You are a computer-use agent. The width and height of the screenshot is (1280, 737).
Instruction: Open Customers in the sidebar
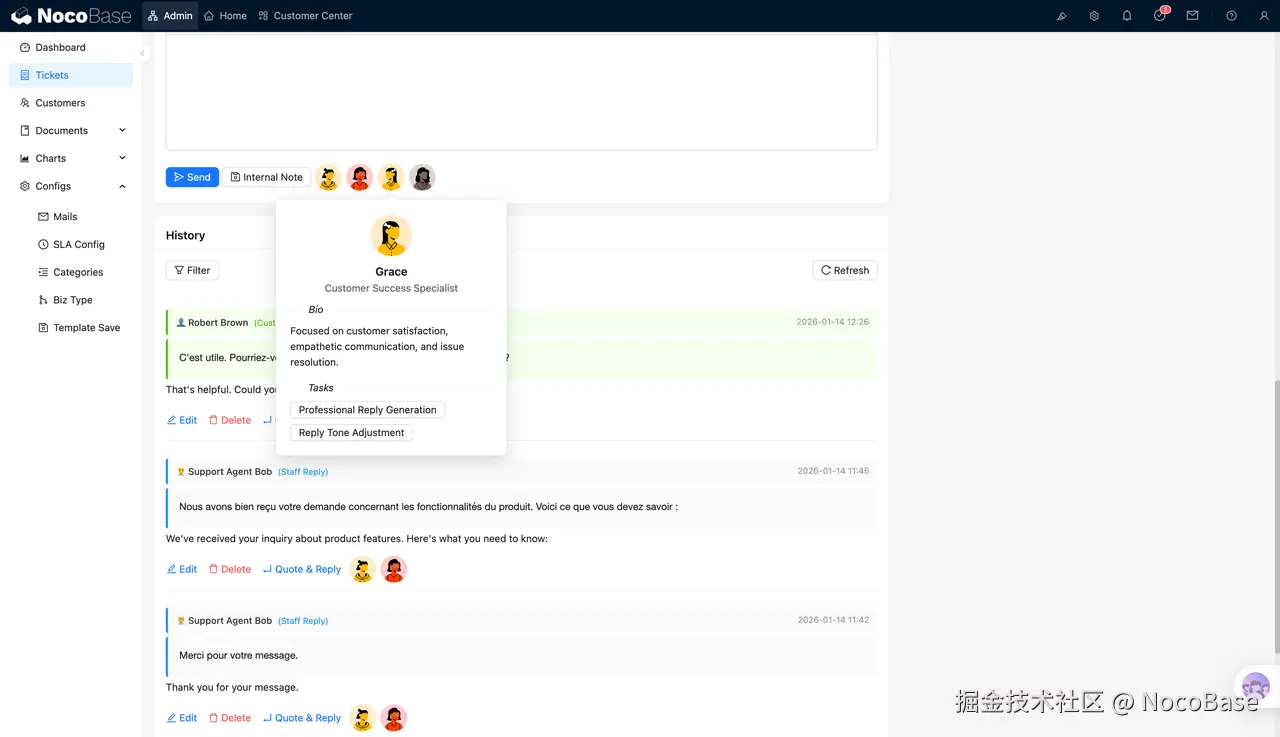[x=70, y=103]
